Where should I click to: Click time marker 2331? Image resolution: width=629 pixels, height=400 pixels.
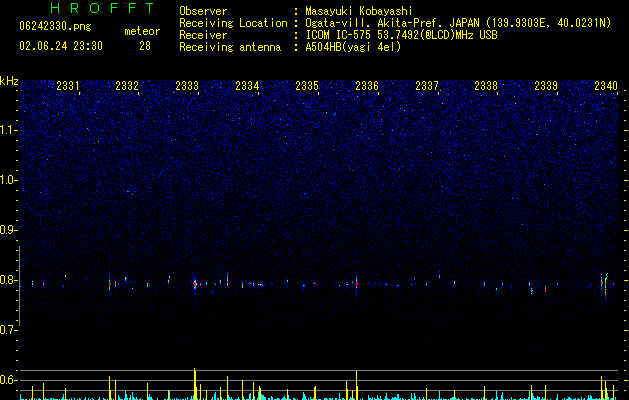(68, 85)
